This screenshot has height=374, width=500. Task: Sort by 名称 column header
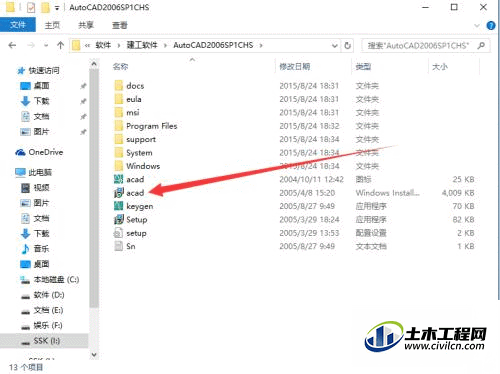120,67
